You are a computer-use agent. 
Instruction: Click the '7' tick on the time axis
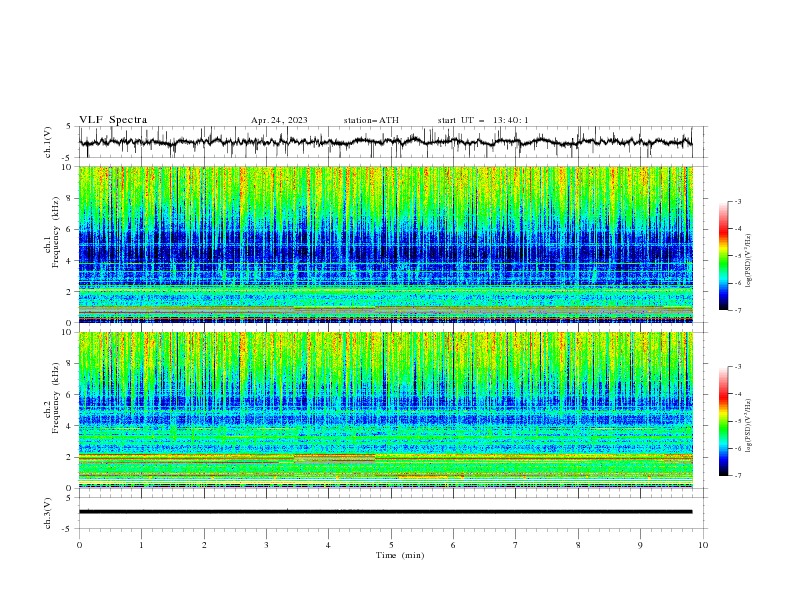(516, 545)
